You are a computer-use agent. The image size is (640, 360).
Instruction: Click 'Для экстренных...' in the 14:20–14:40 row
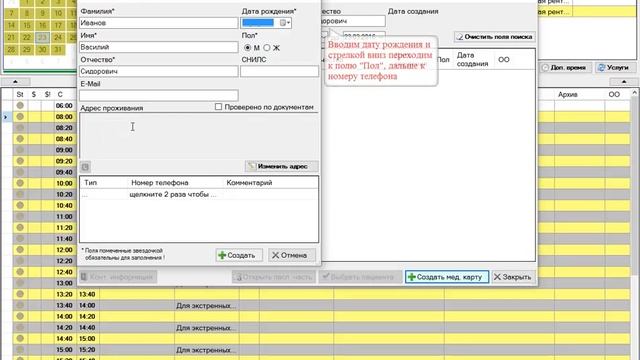pos(206,328)
